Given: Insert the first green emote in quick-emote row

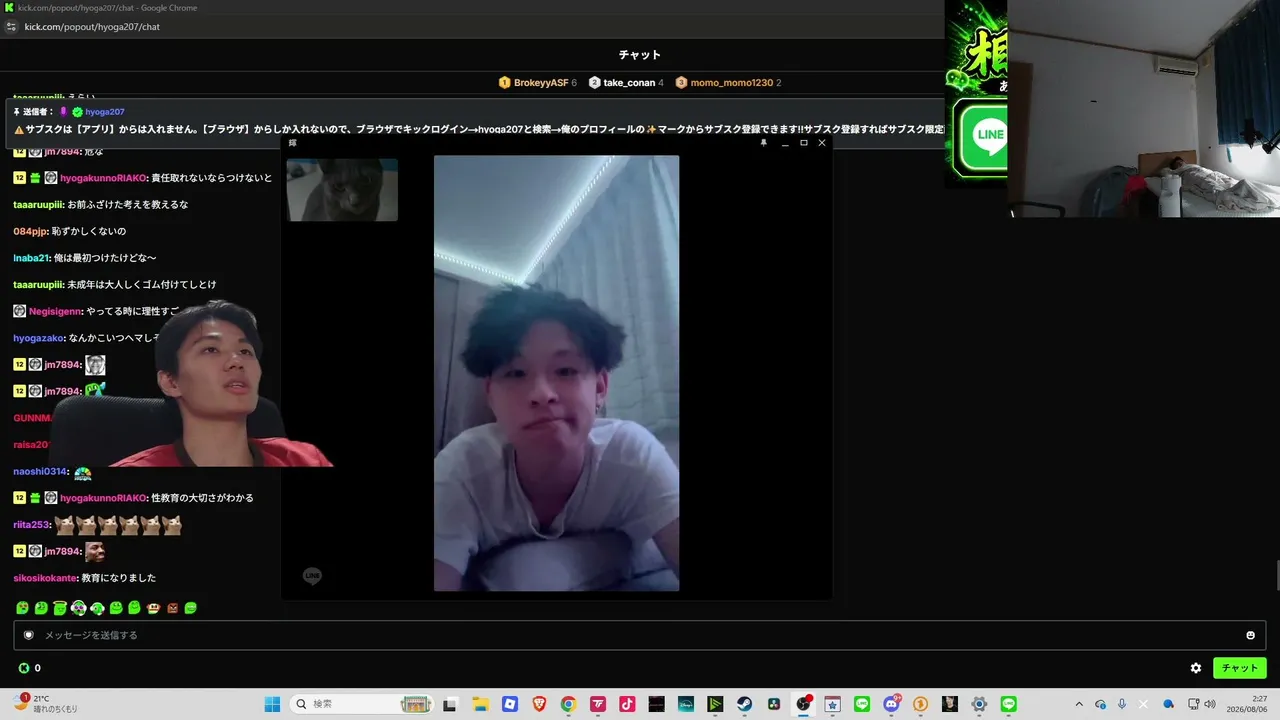Looking at the screenshot, I should pos(22,608).
